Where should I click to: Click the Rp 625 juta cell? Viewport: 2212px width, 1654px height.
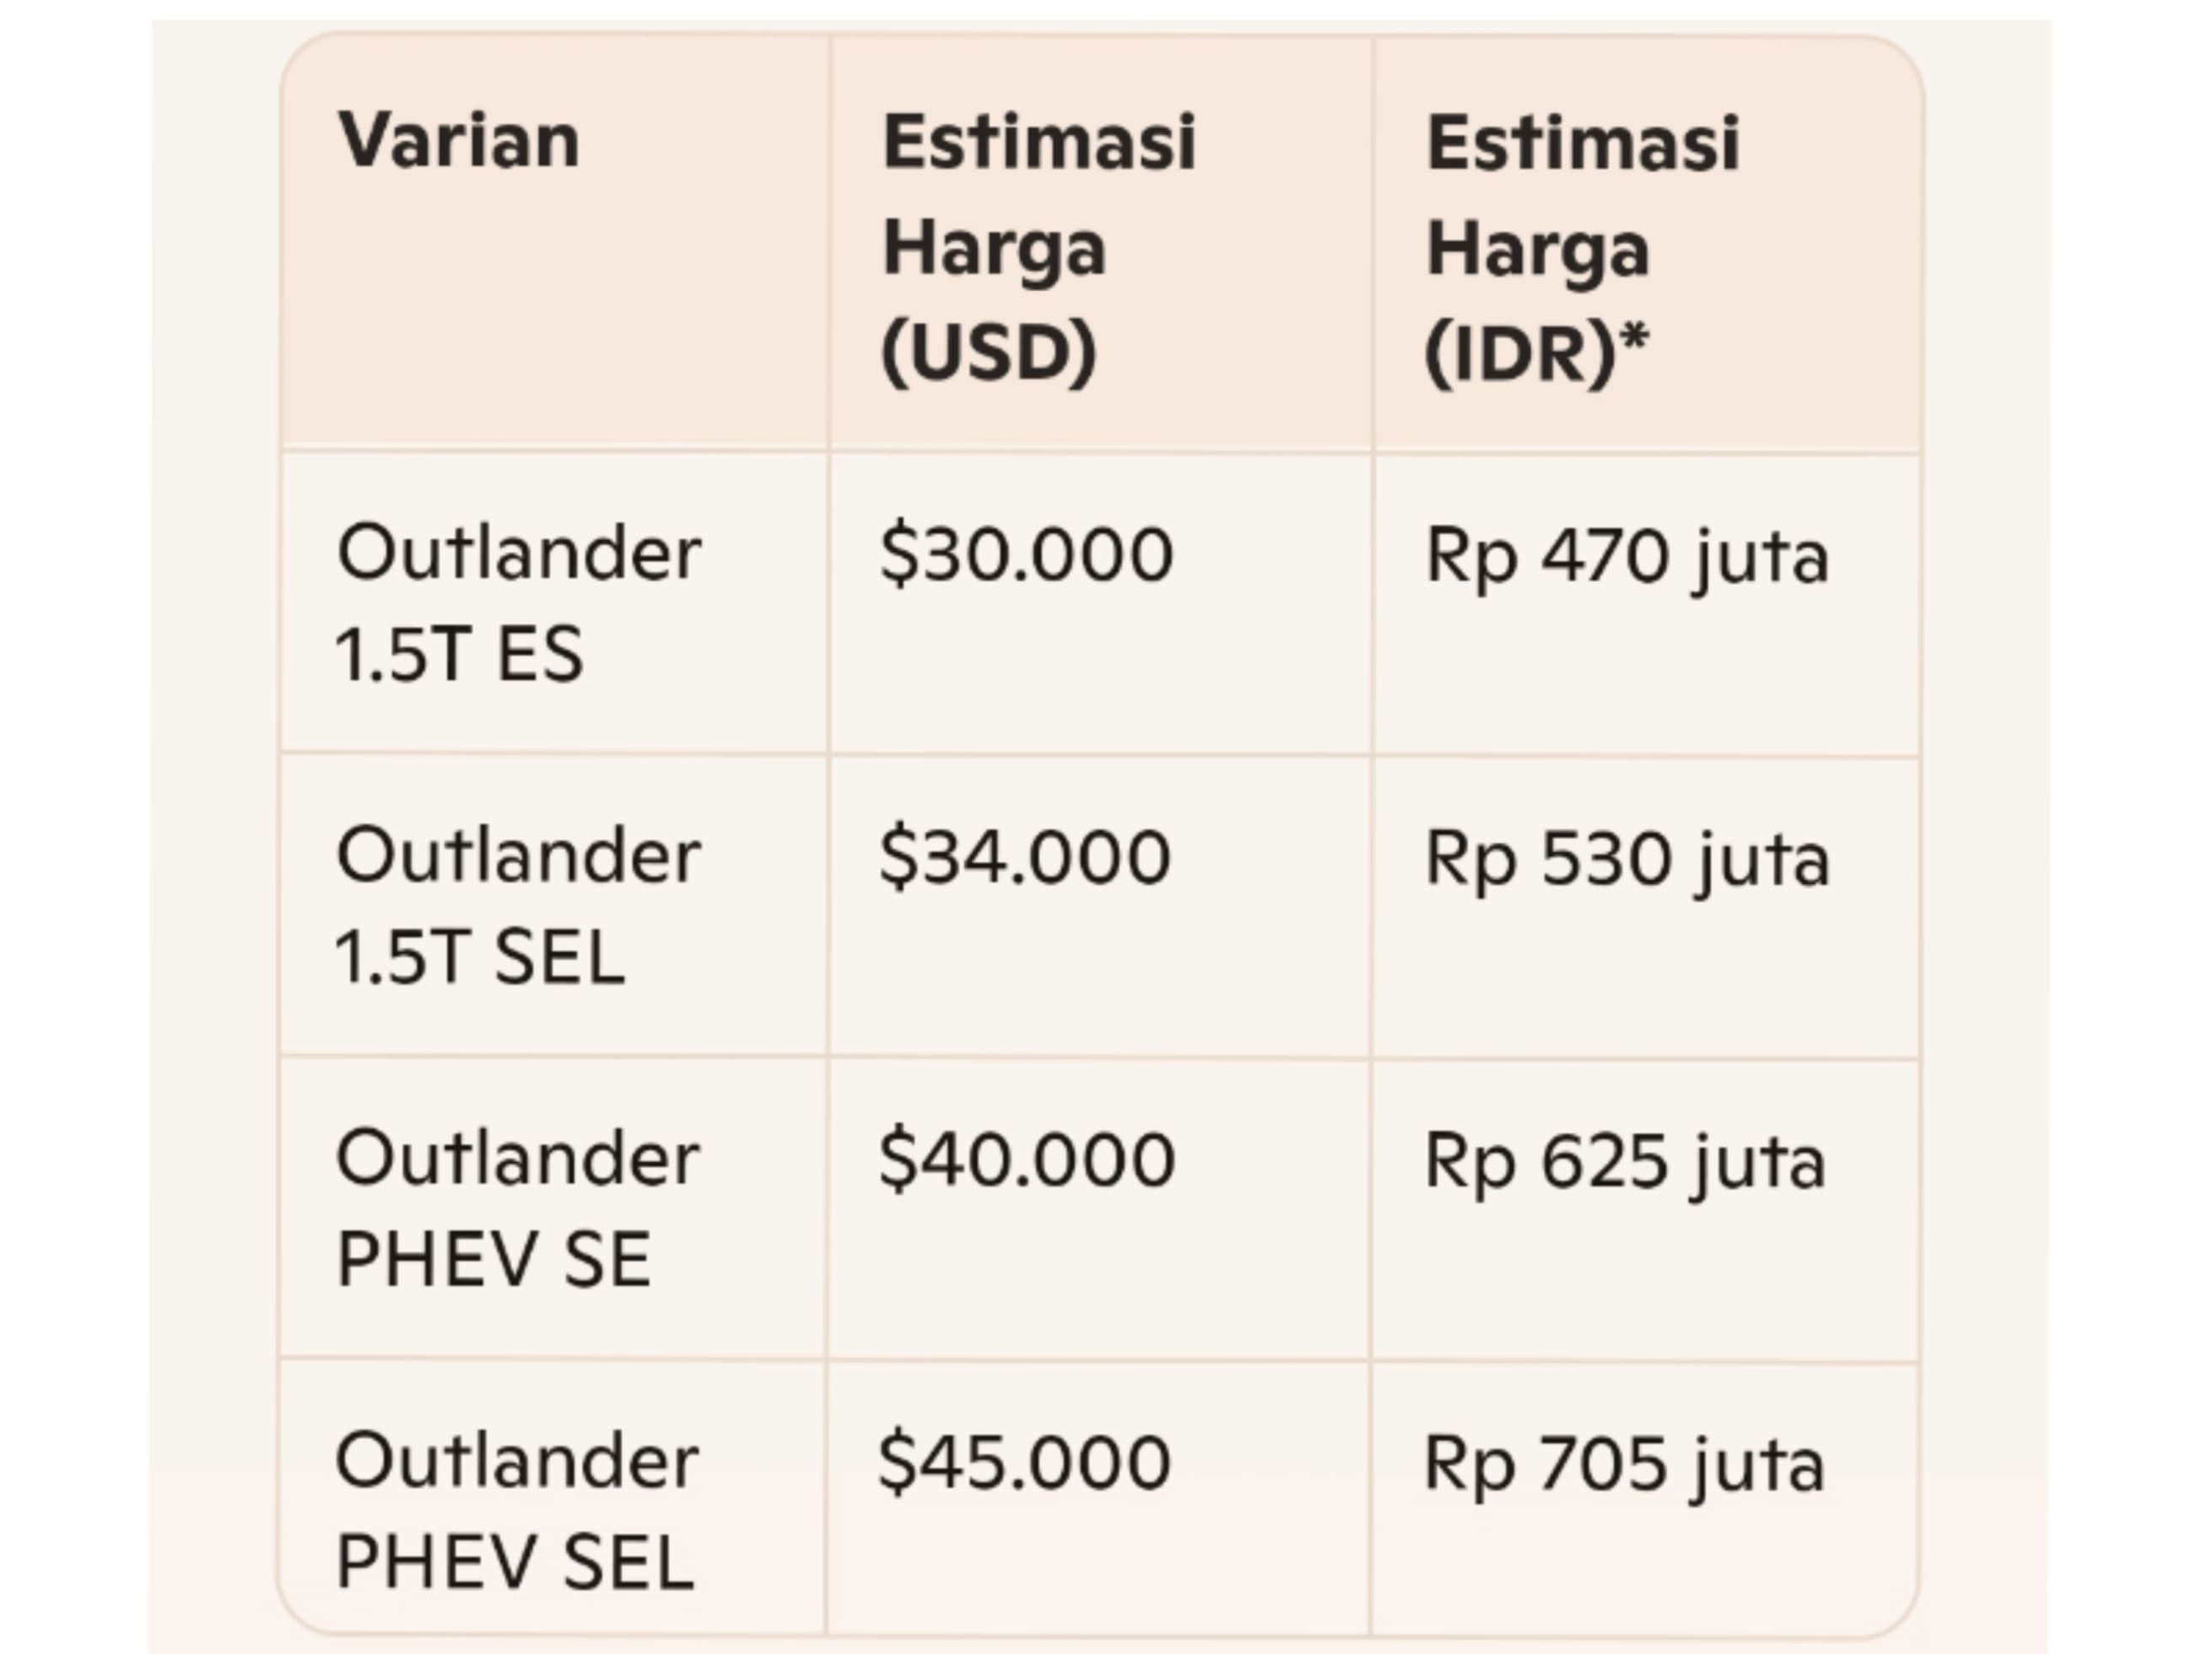[1624, 1163]
